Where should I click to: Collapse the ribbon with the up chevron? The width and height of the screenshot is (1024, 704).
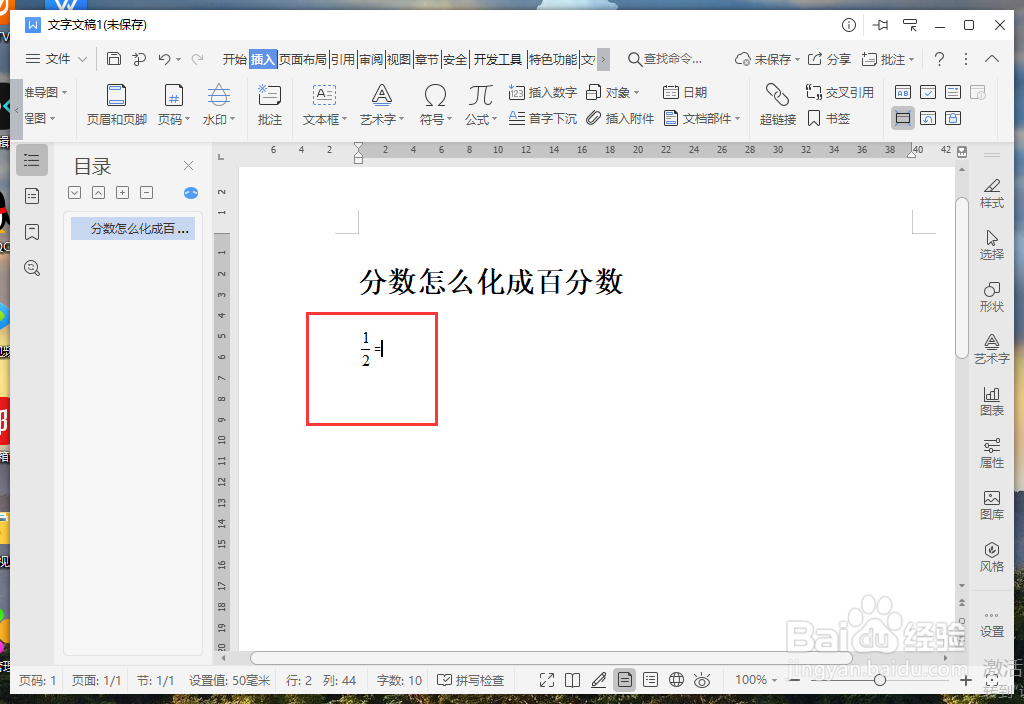click(x=991, y=59)
